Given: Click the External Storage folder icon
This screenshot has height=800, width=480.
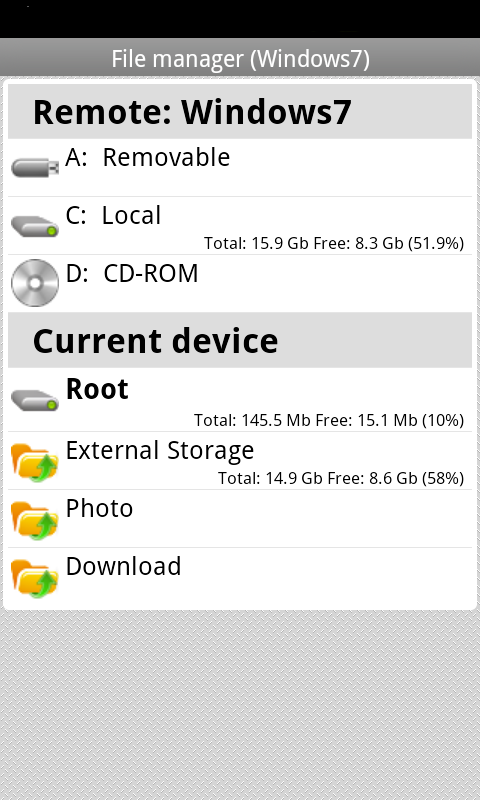Looking at the screenshot, I should [x=35, y=462].
